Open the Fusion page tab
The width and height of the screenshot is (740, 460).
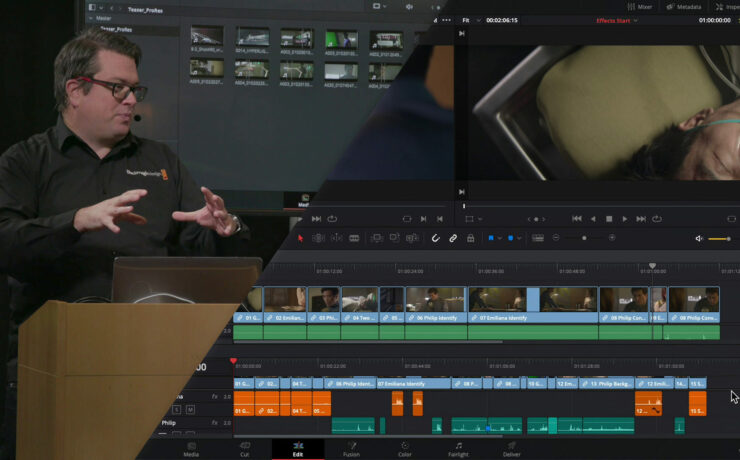(x=352, y=449)
